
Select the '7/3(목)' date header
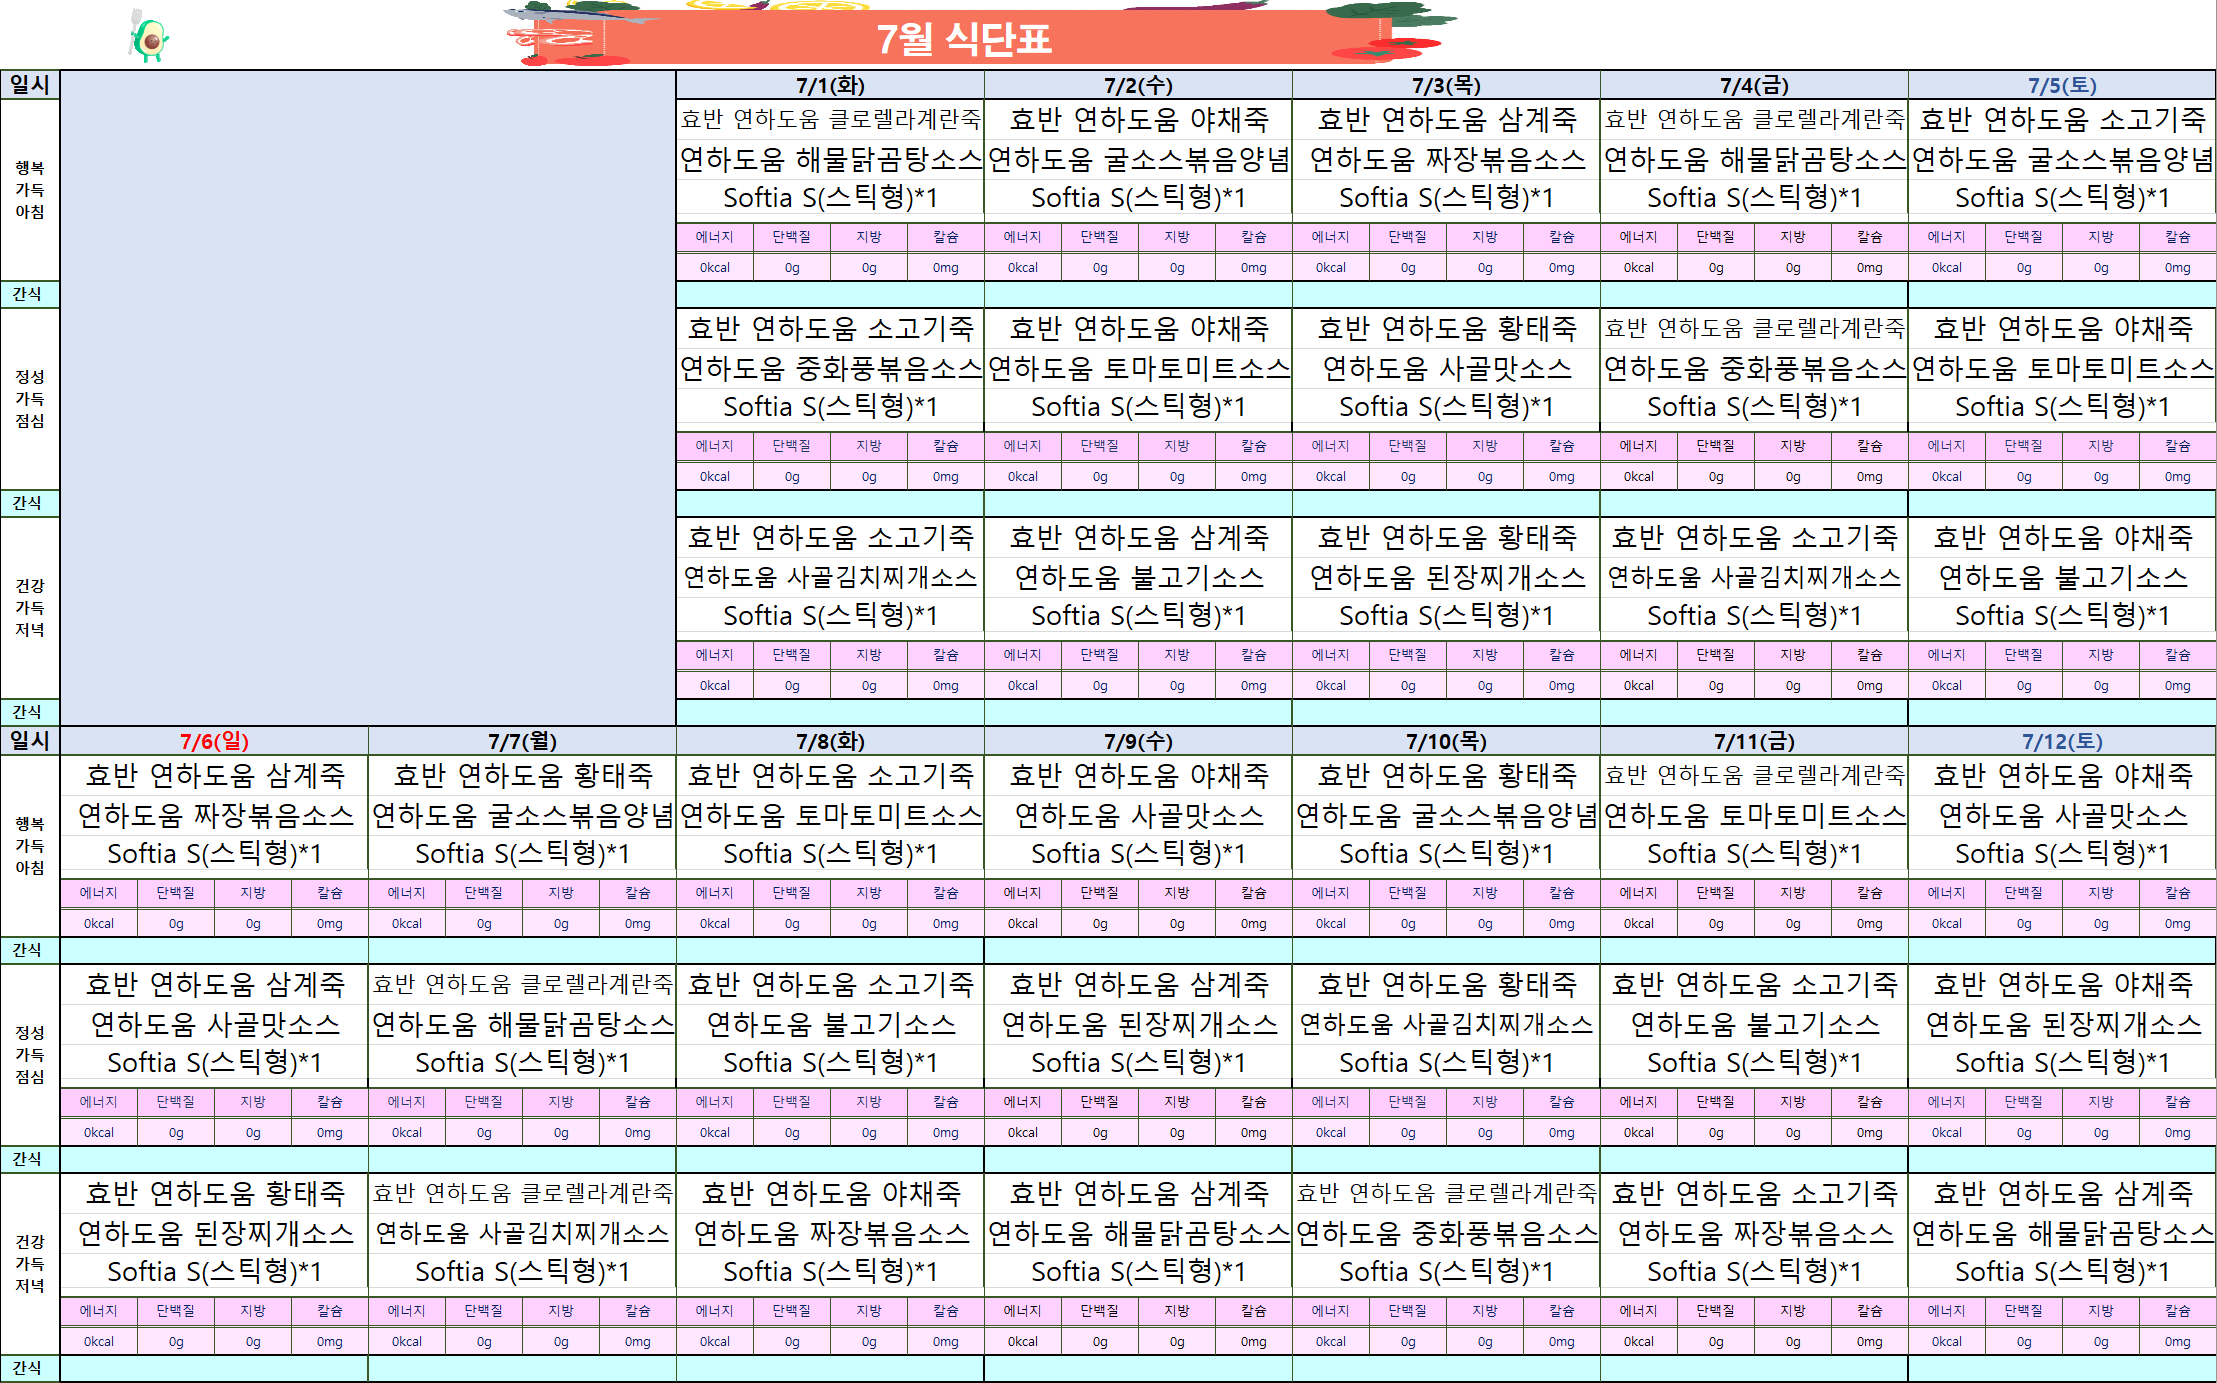coord(1446,86)
